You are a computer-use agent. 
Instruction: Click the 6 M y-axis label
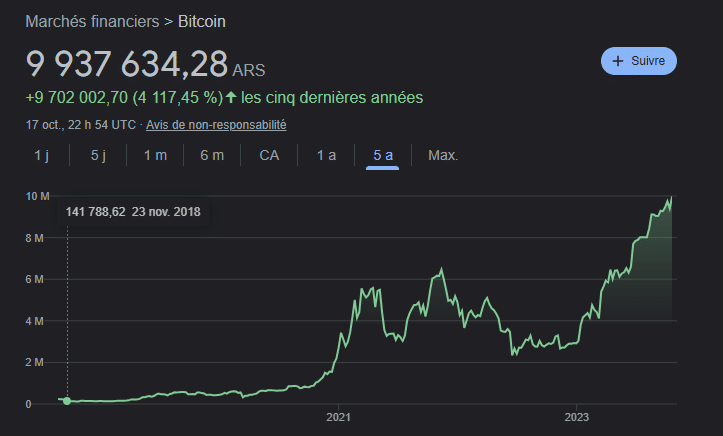pyautogui.click(x=35, y=279)
